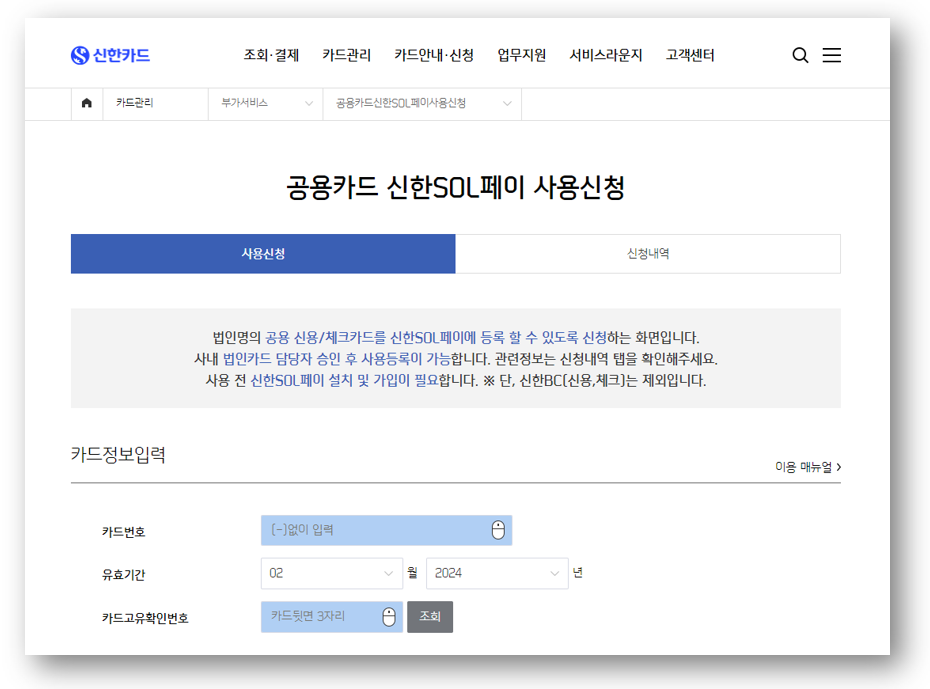Click the 카드정보입력 section heading
Viewport: 930px width, 689px height.
118,455
